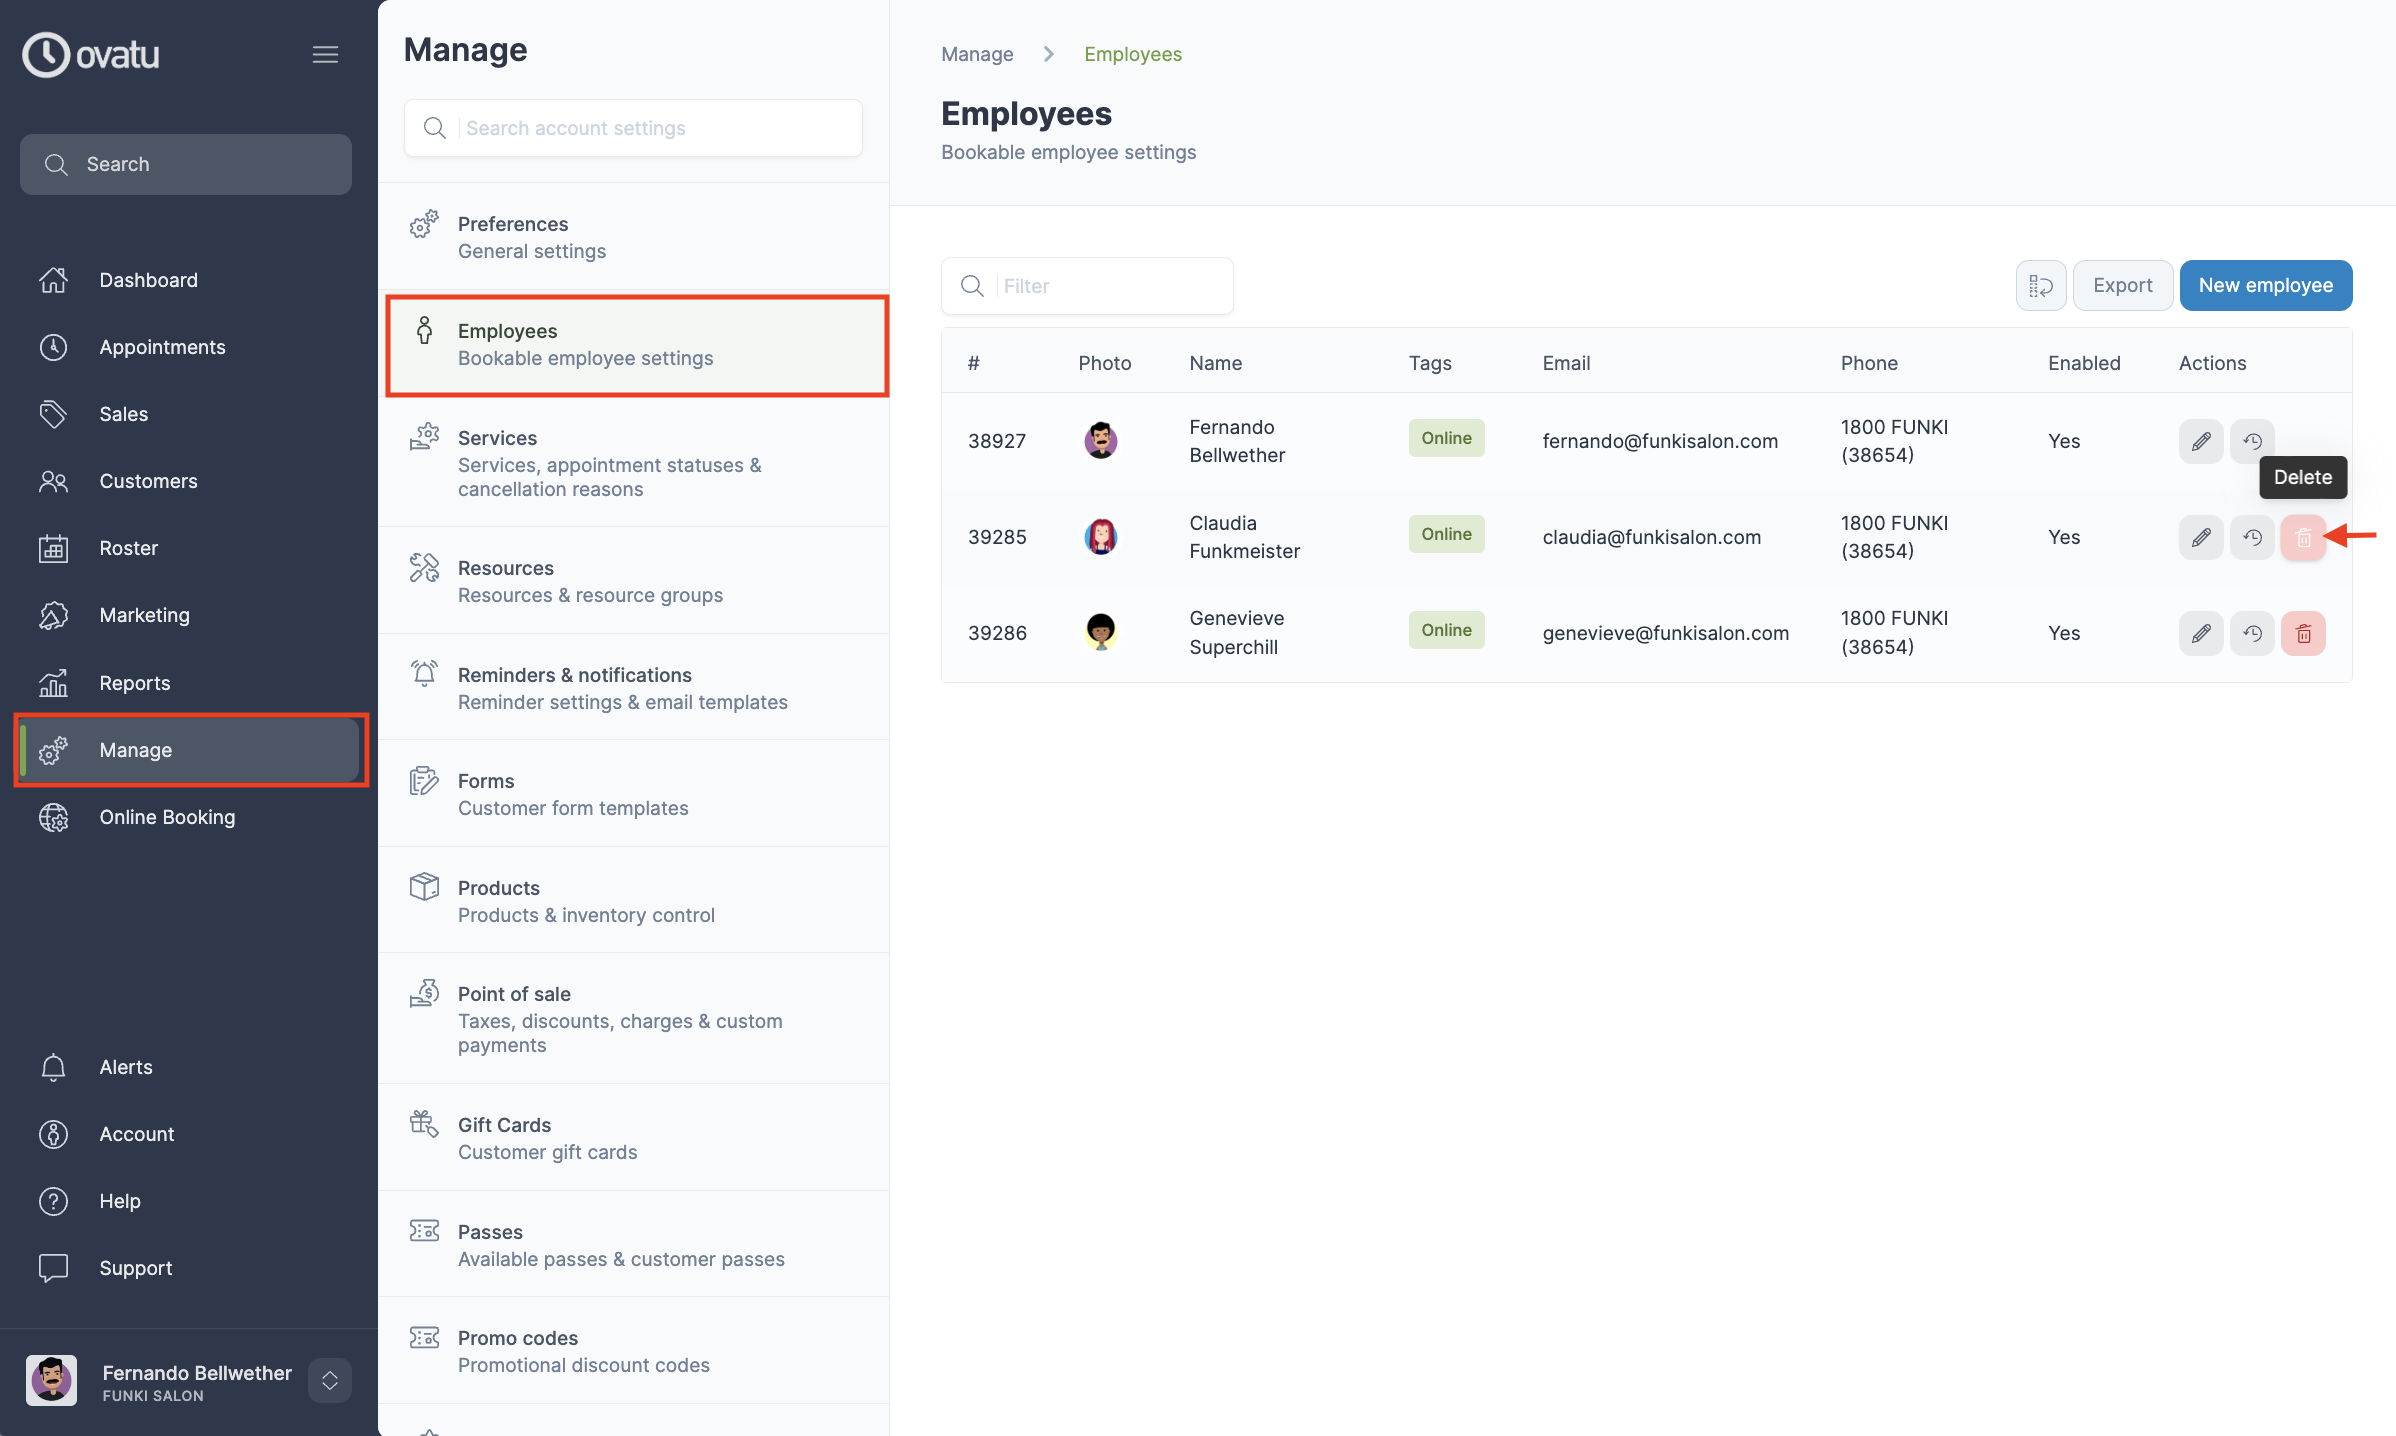Select Promo codes in the Manage list
Screen dimensions: 2396x1436
[x=560, y=1350]
